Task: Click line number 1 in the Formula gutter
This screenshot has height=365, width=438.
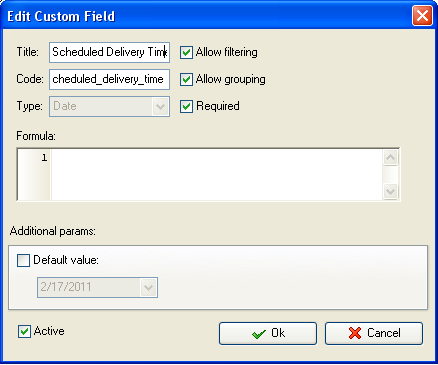Action: (x=44, y=157)
